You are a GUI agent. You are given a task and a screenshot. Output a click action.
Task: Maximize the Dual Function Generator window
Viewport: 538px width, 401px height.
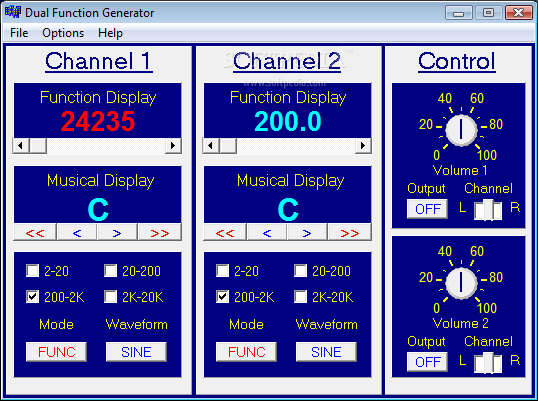(488, 13)
